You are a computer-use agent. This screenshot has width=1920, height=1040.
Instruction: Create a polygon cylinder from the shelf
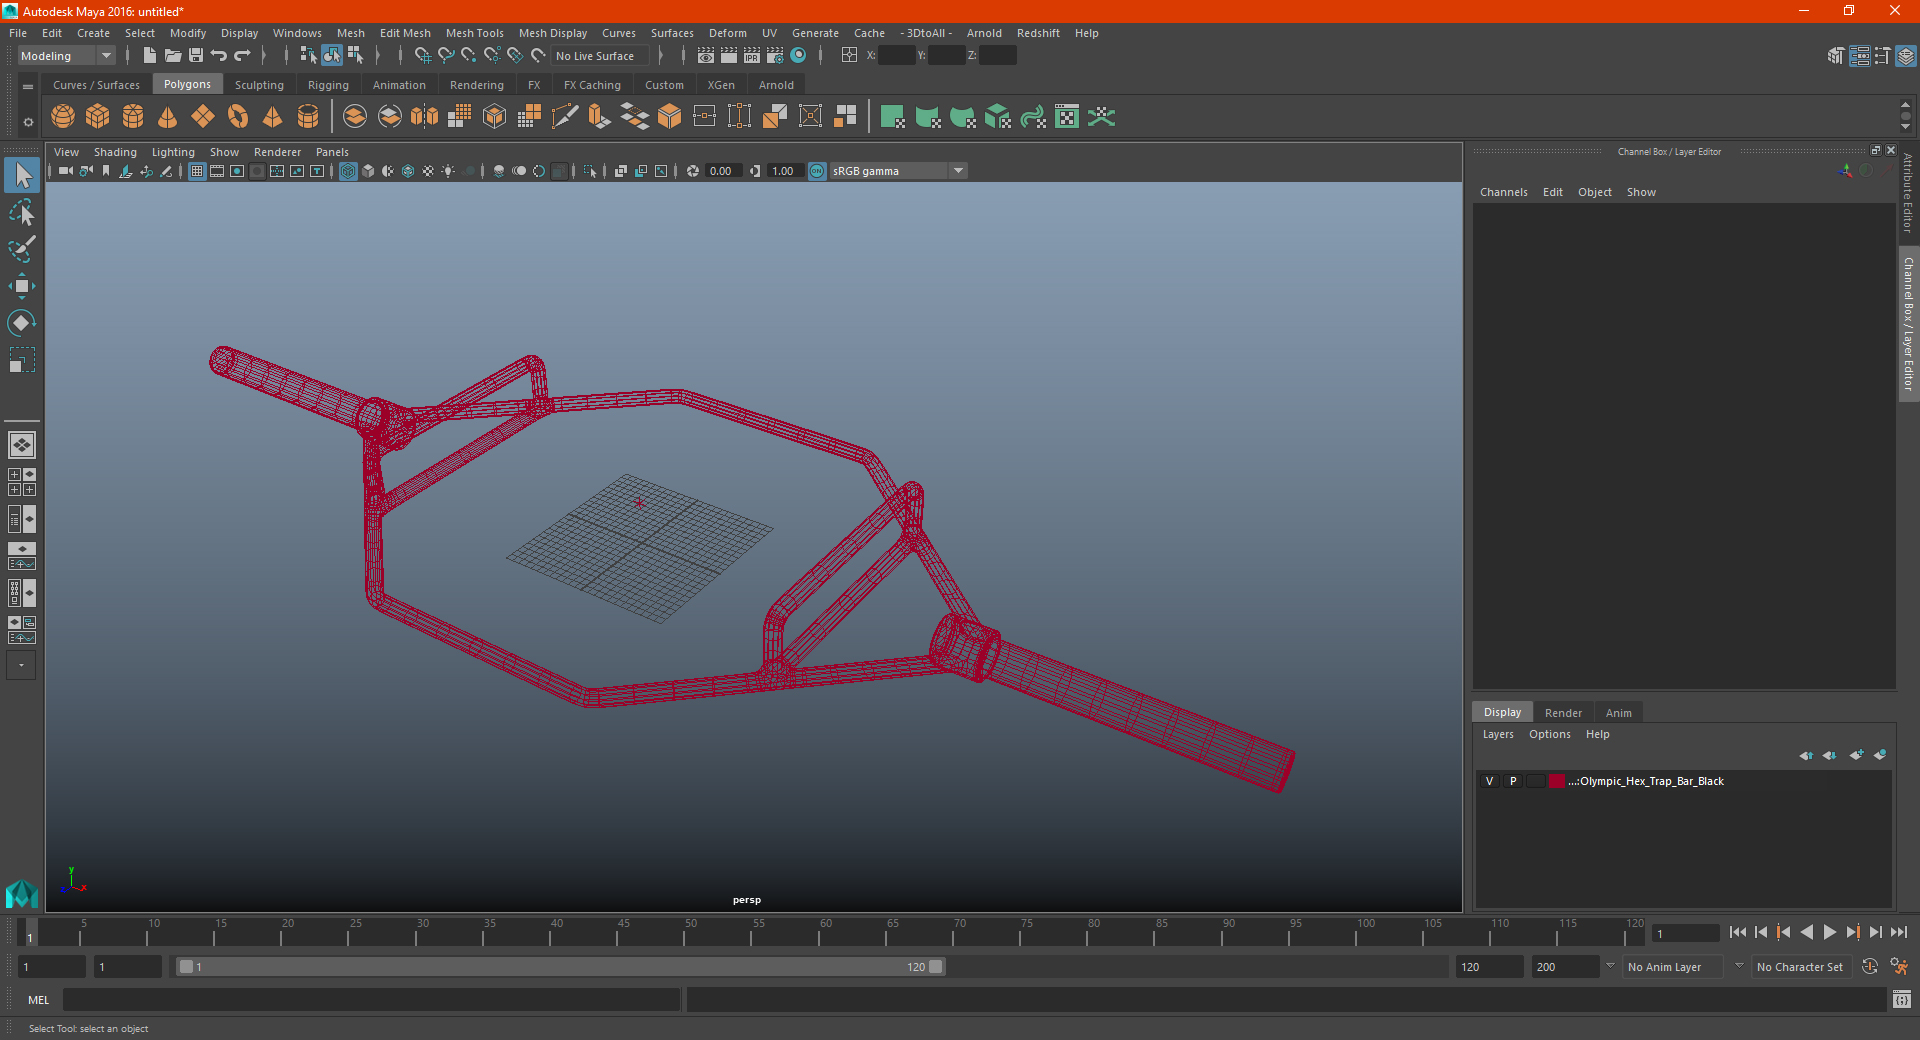click(x=133, y=117)
